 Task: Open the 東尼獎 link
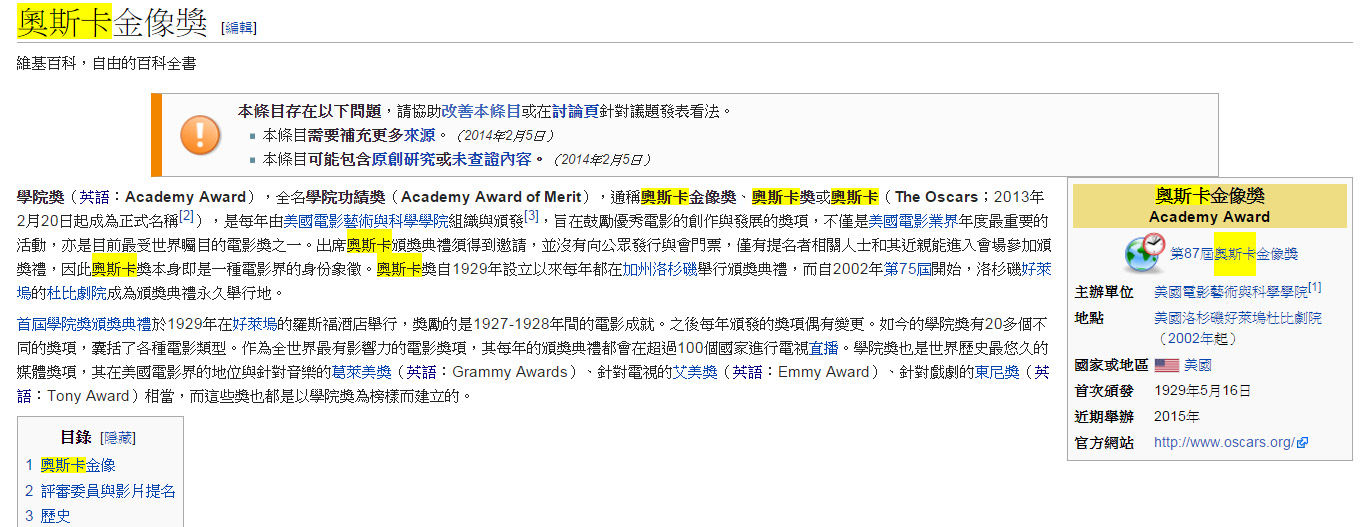[997, 372]
